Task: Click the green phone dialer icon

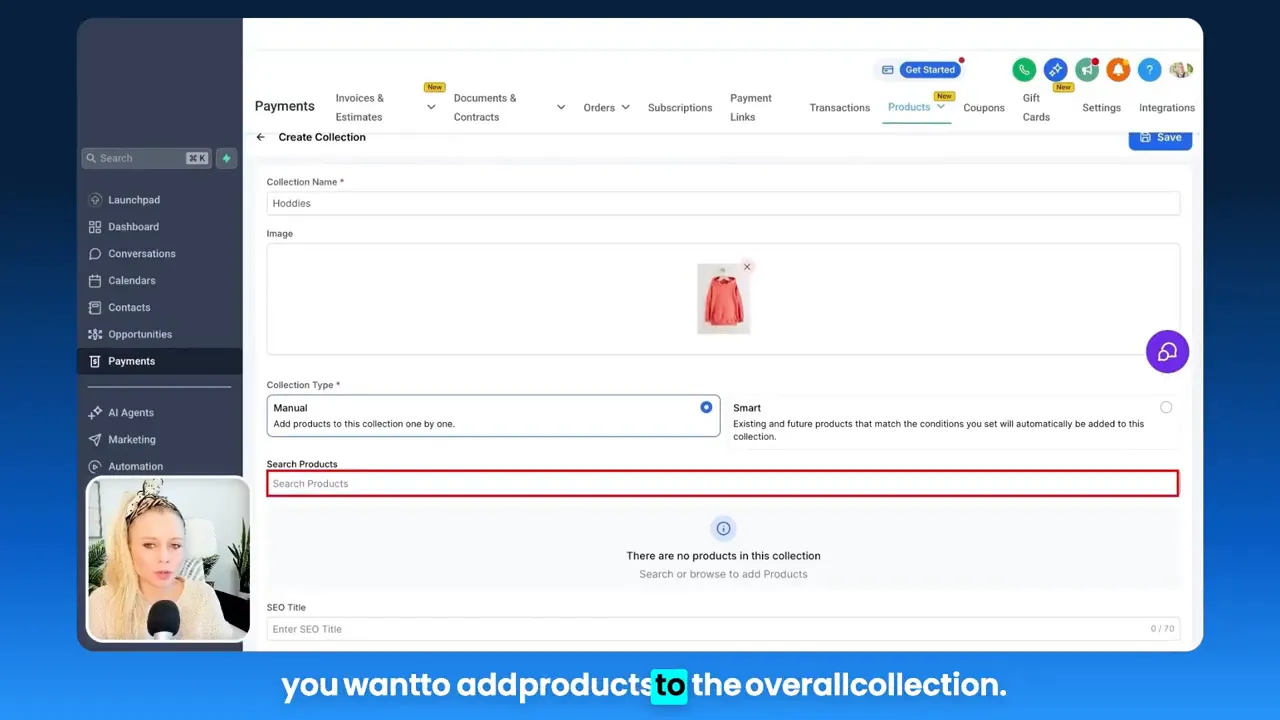Action: (1023, 70)
